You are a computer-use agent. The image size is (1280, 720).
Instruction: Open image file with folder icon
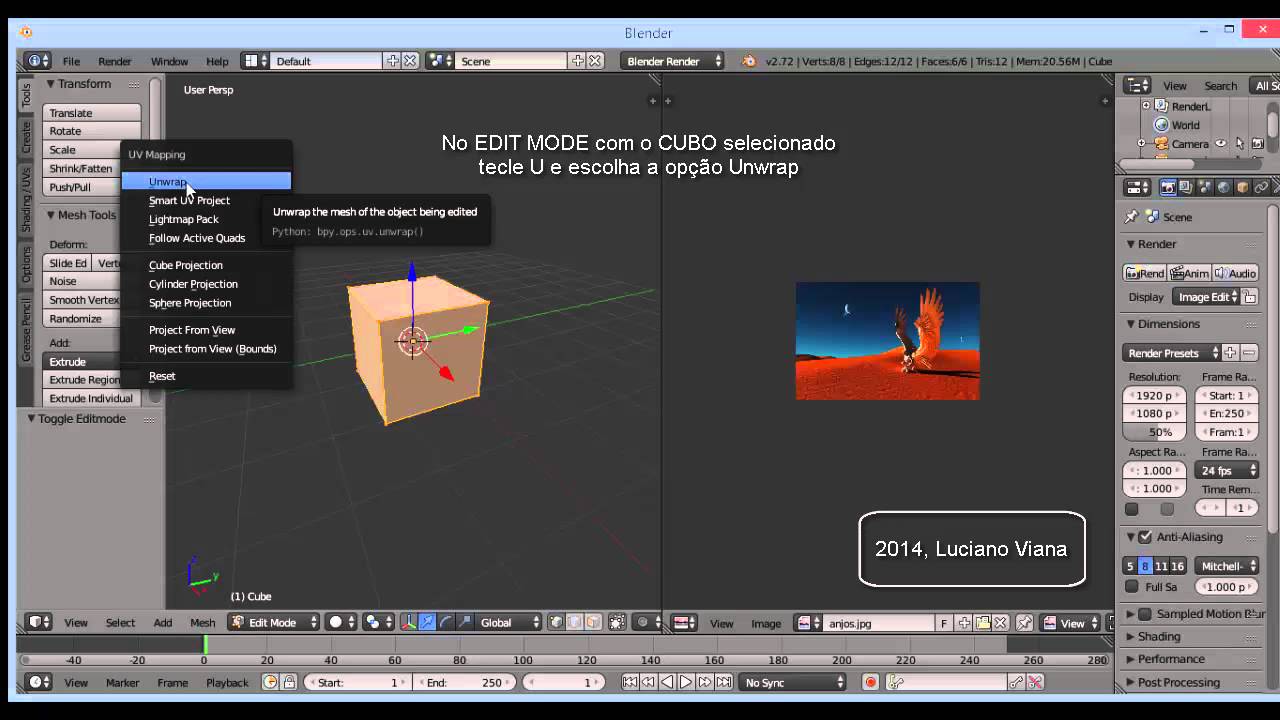[x=983, y=623]
